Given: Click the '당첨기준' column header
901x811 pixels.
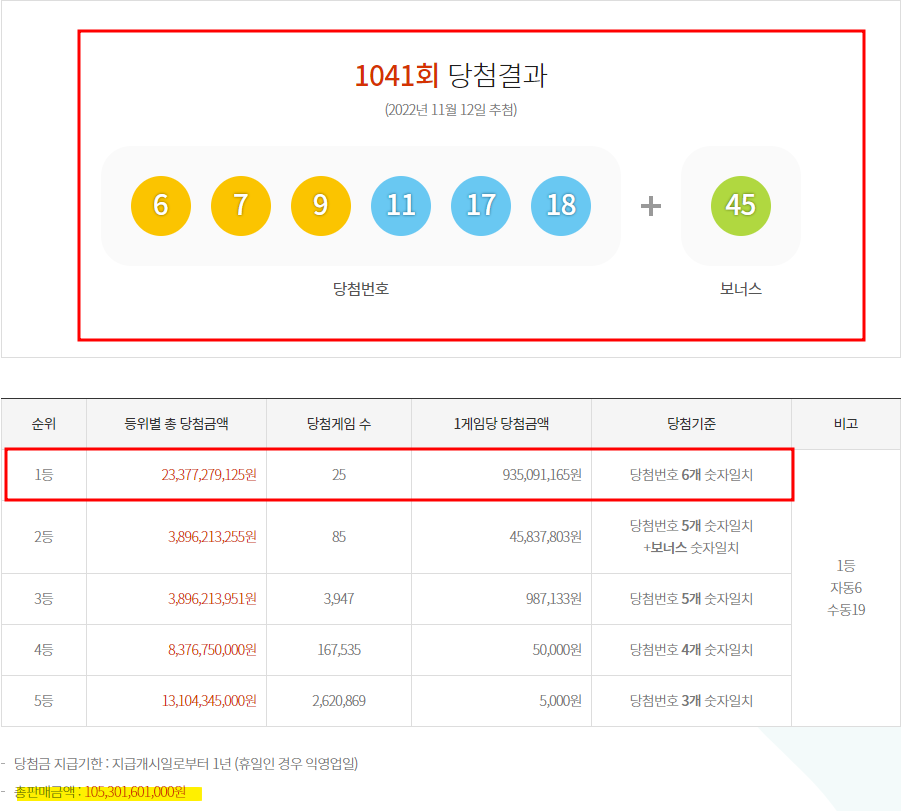Looking at the screenshot, I should click(x=691, y=424).
